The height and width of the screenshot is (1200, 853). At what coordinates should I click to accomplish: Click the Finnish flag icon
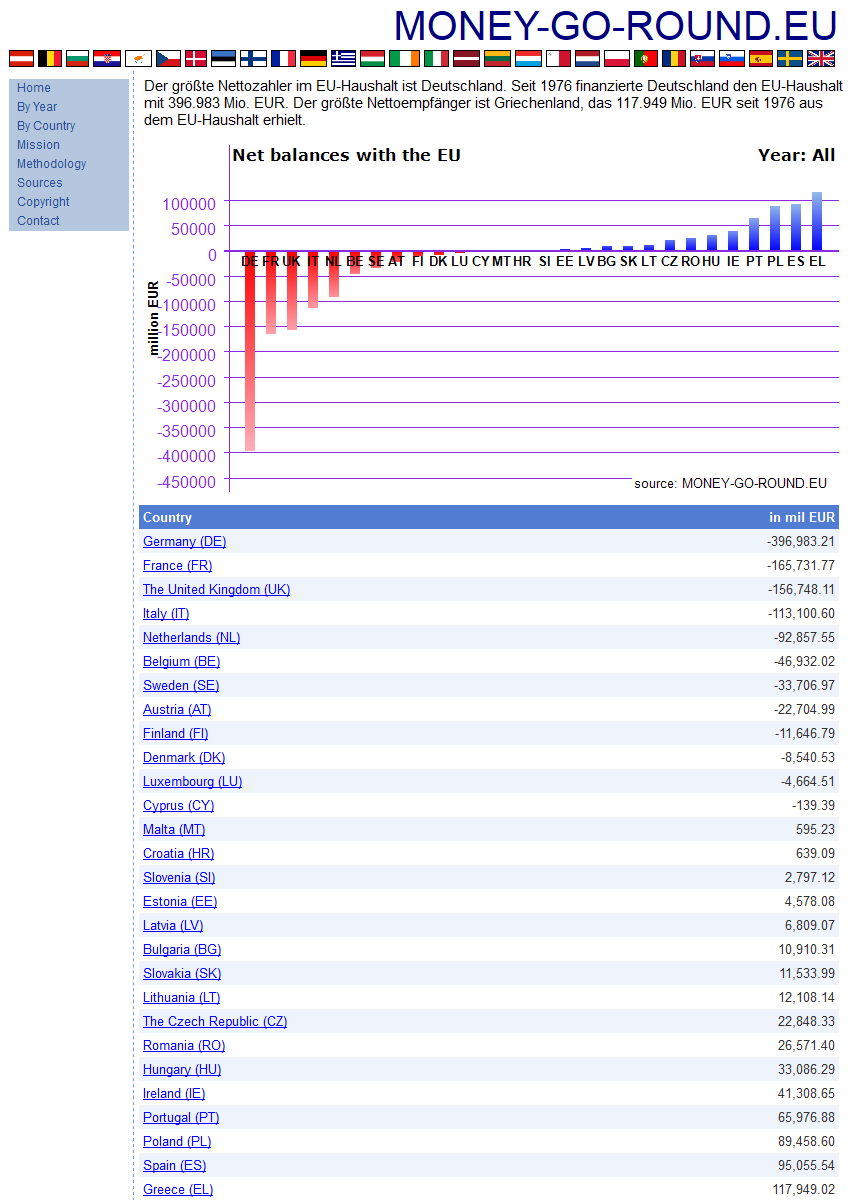point(254,59)
